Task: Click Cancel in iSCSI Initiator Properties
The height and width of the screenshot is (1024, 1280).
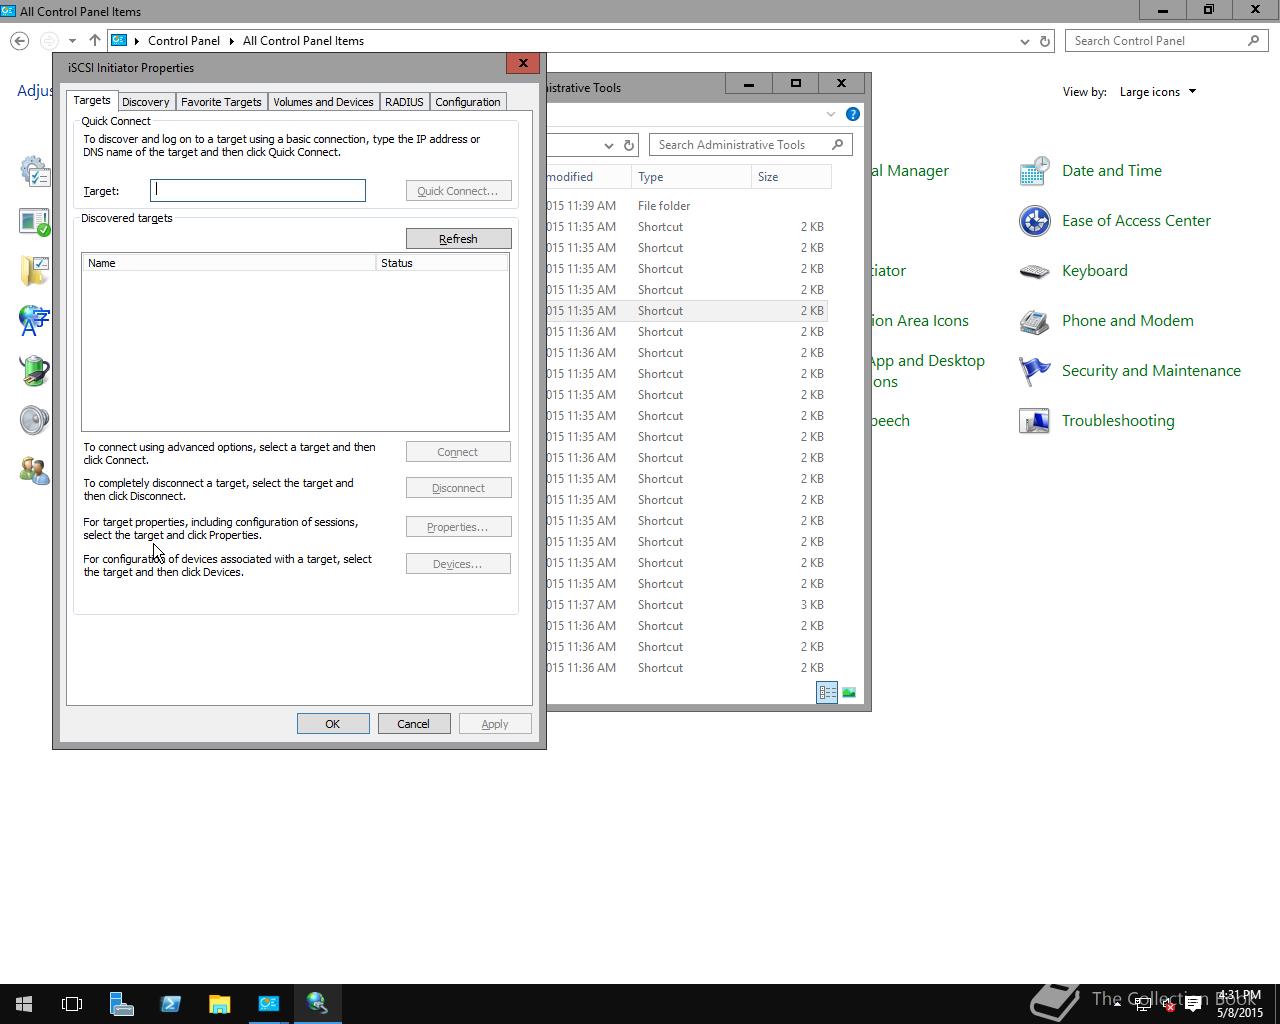Action: [x=413, y=724]
